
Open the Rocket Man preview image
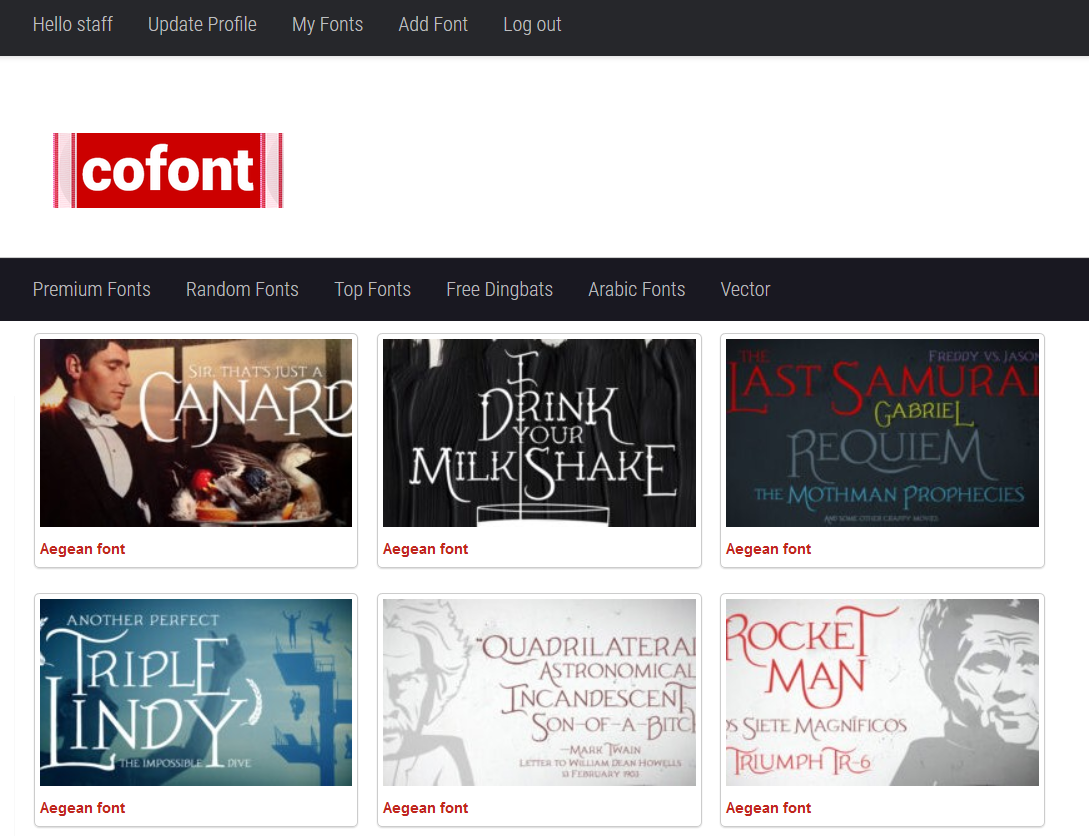(882, 691)
